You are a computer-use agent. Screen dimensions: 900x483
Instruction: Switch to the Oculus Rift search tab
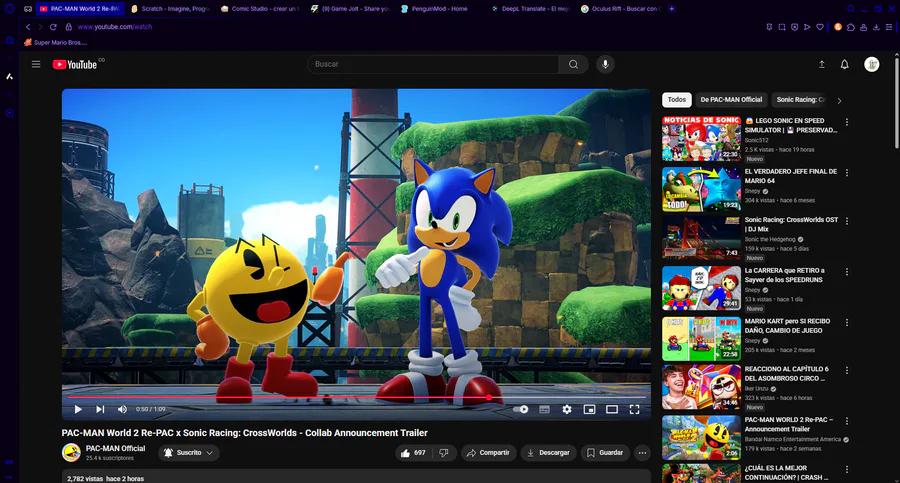(621, 9)
